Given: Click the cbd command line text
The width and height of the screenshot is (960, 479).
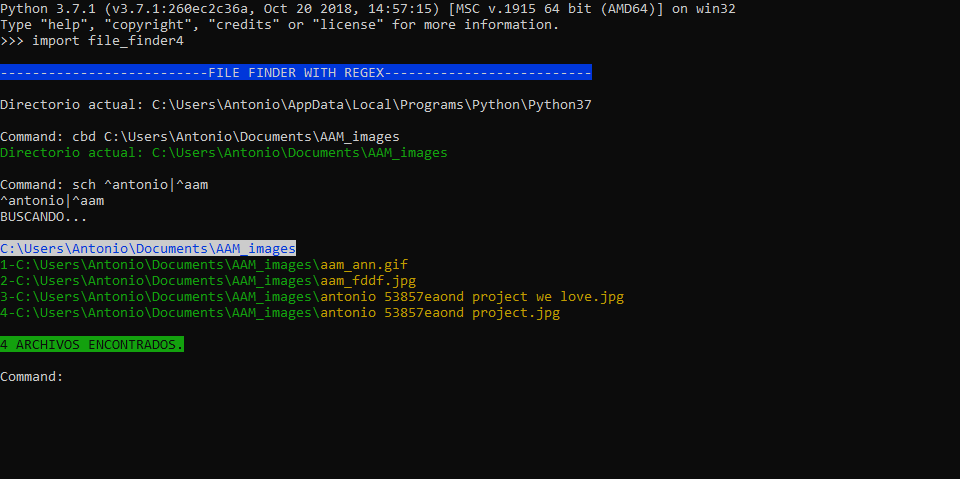Looking at the screenshot, I should [x=200, y=137].
